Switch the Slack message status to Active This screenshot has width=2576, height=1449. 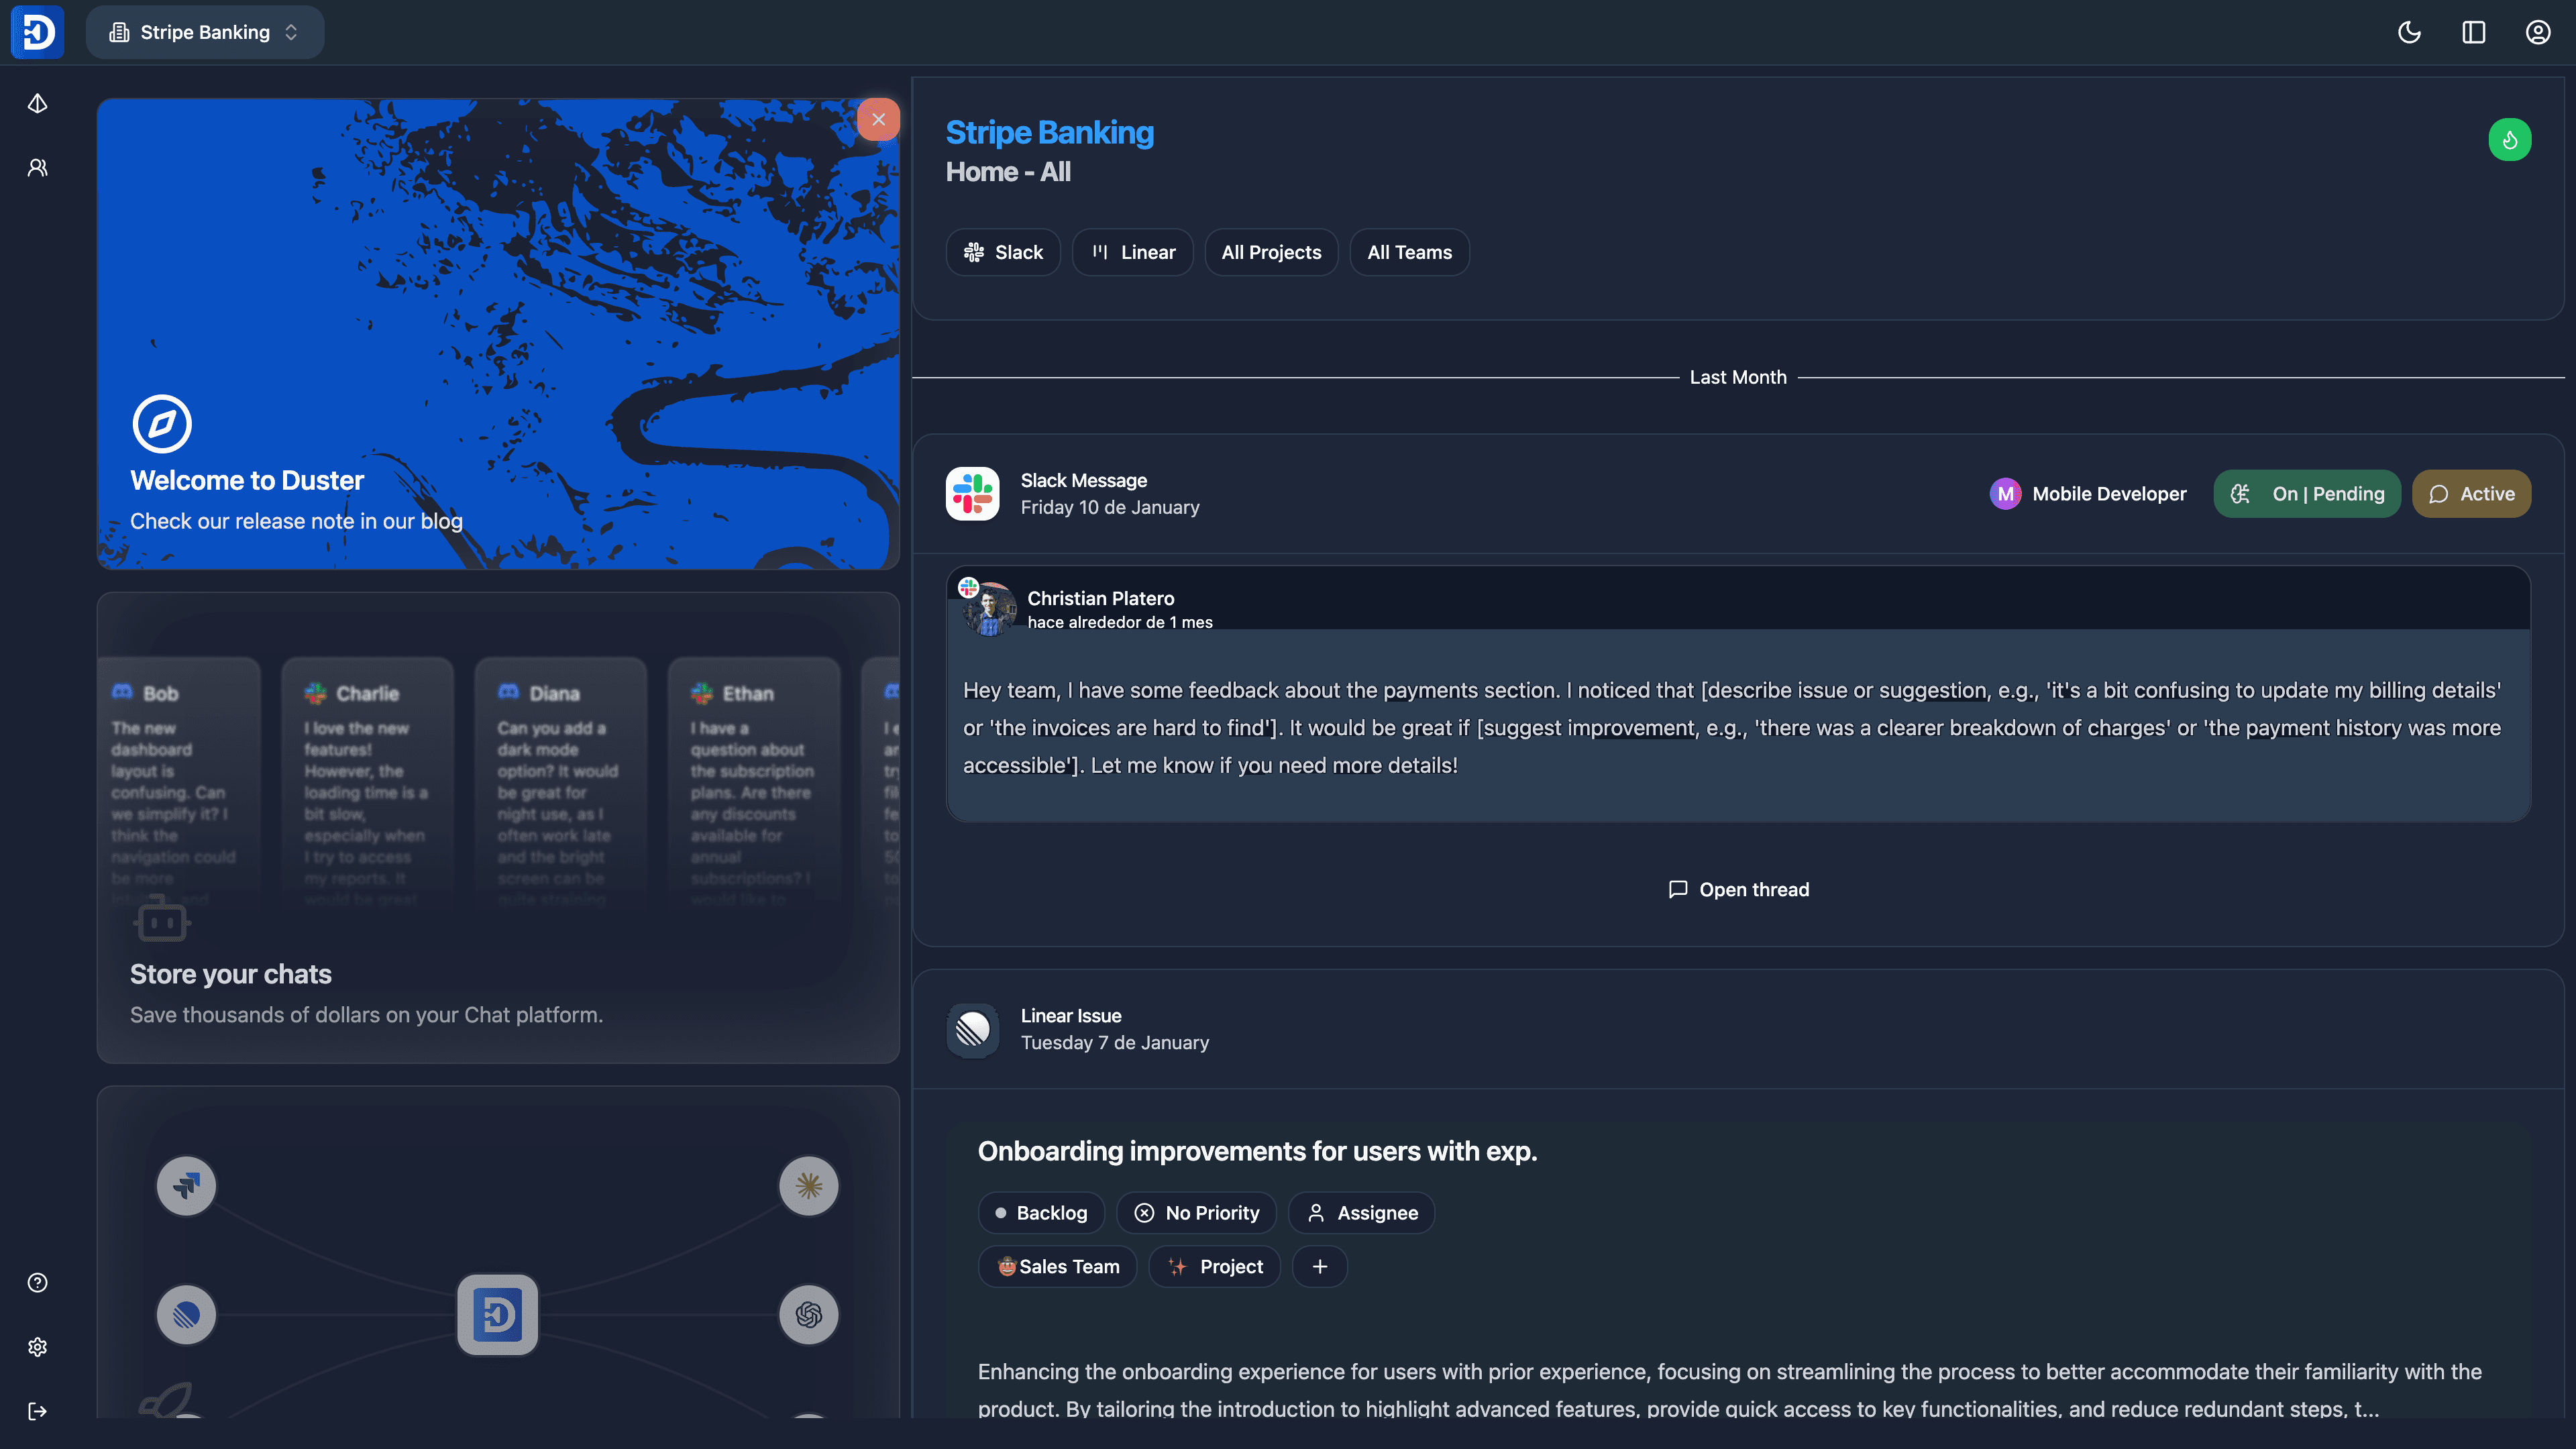click(x=2472, y=493)
